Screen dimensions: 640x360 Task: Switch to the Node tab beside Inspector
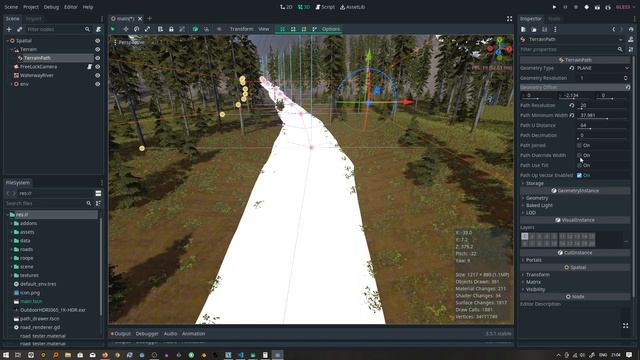(554, 19)
